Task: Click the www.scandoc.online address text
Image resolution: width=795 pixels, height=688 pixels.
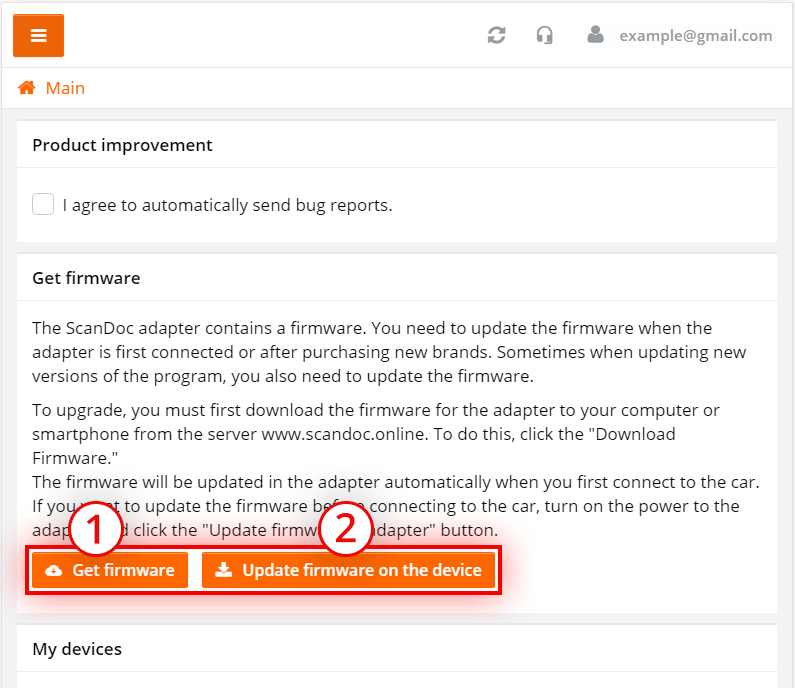Action: pos(343,434)
